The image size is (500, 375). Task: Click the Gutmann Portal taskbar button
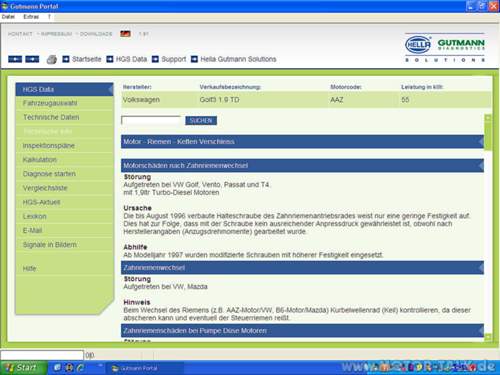(145, 368)
